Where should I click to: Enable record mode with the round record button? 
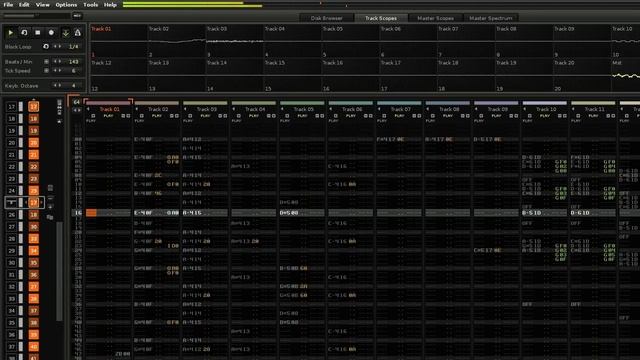51,33
